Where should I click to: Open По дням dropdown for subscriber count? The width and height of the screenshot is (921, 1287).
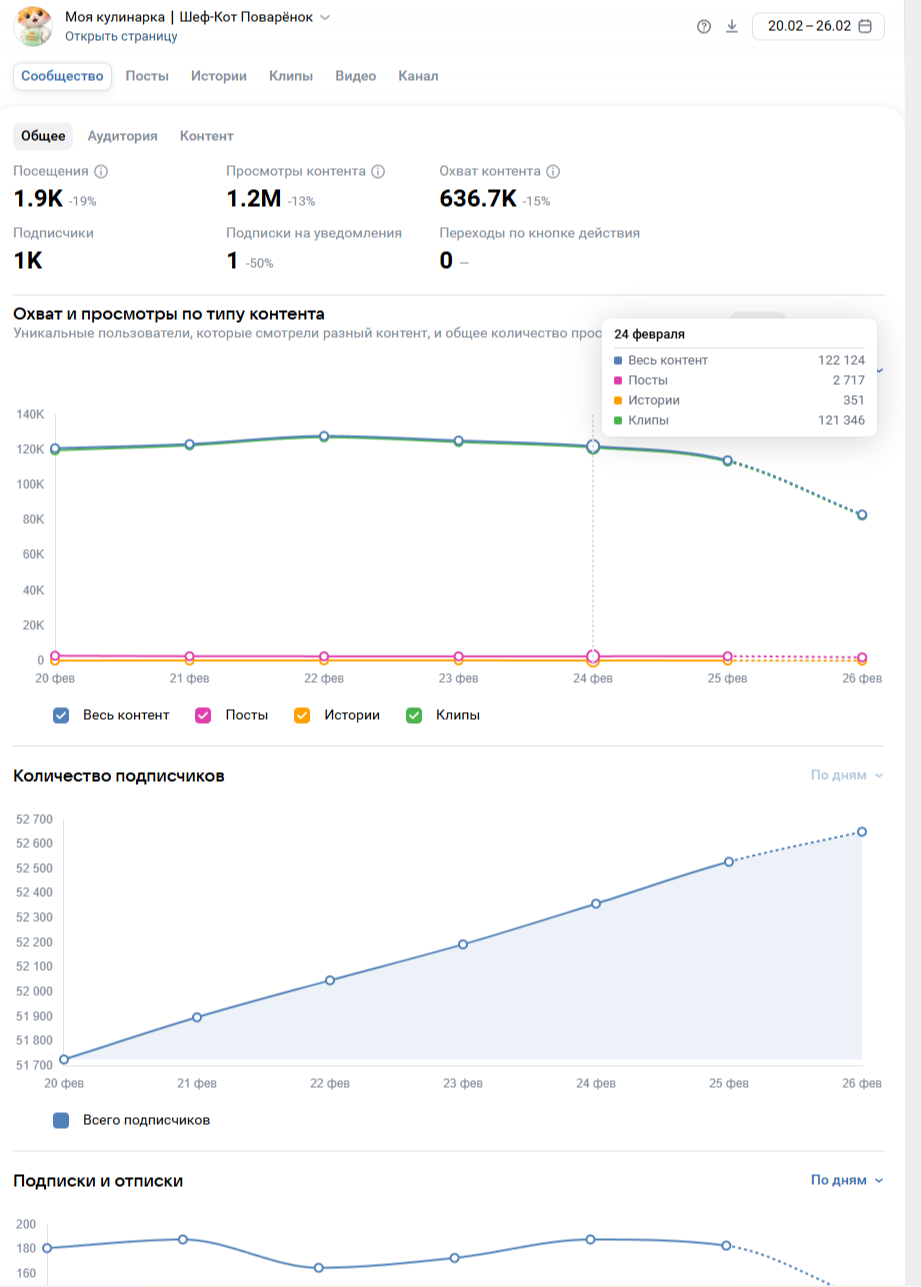[x=847, y=775]
